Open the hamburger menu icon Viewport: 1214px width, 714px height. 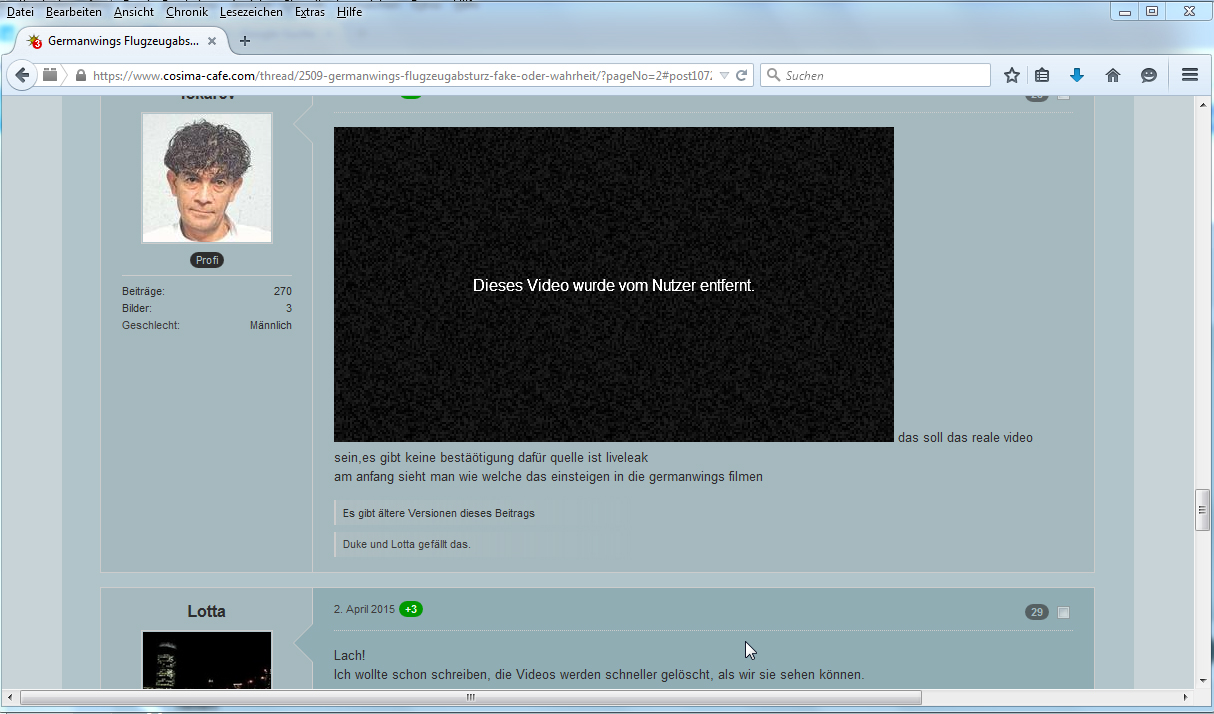(1190, 75)
